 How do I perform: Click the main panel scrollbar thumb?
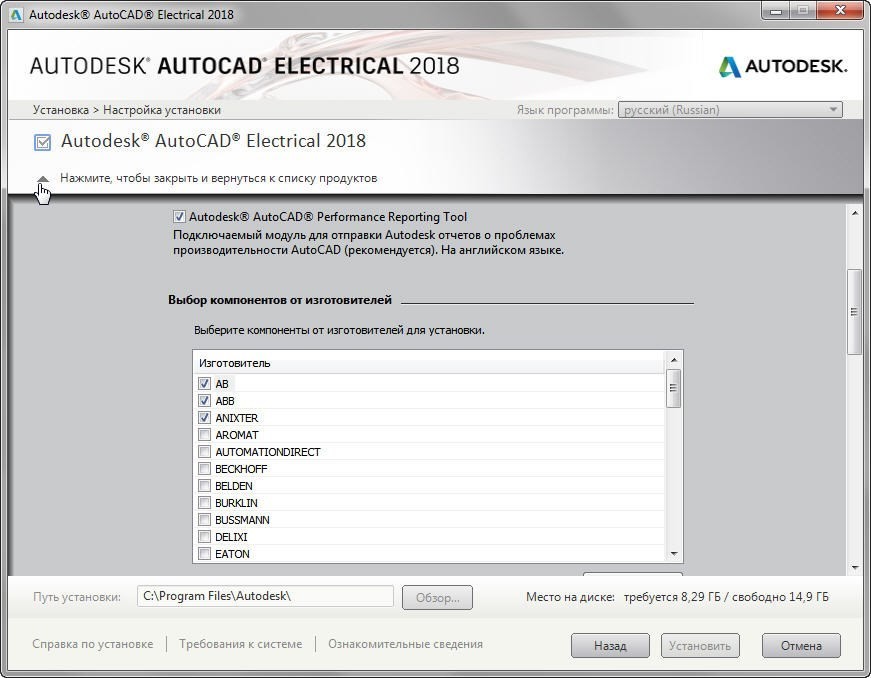point(854,312)
